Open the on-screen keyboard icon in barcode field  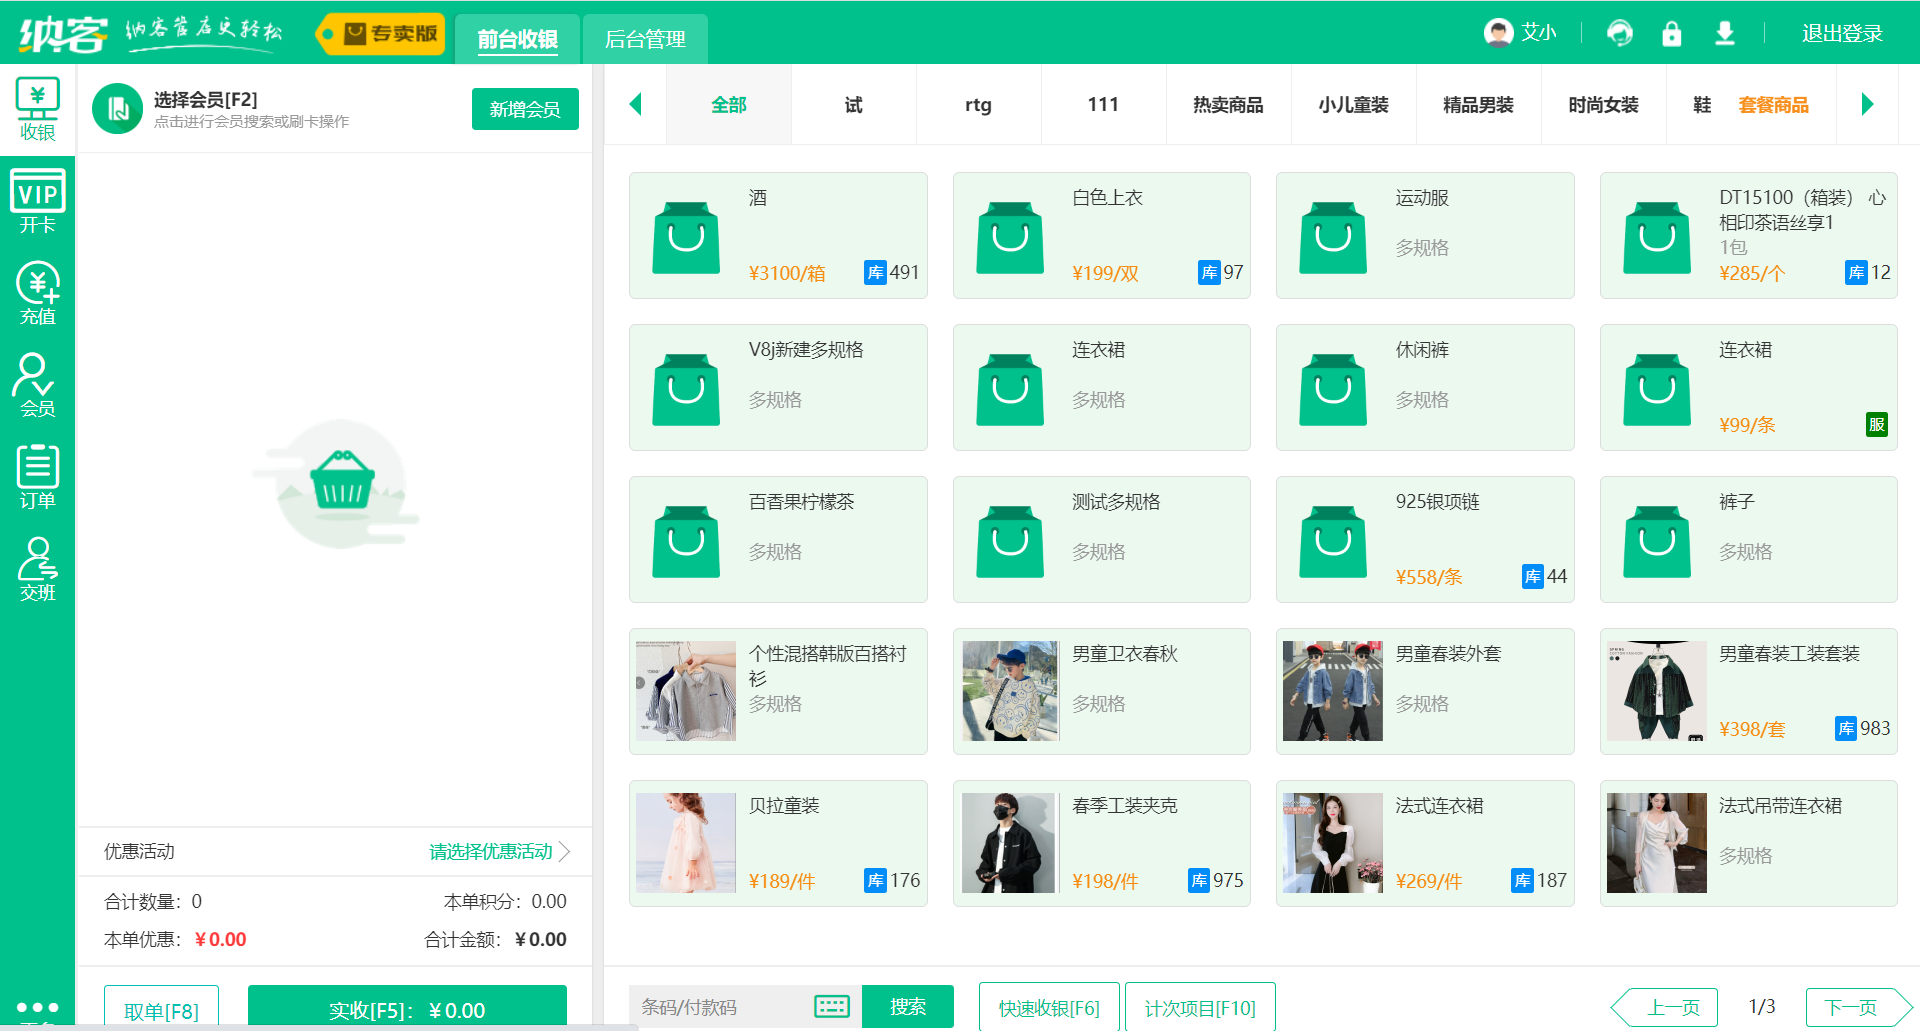point(832,1007)
